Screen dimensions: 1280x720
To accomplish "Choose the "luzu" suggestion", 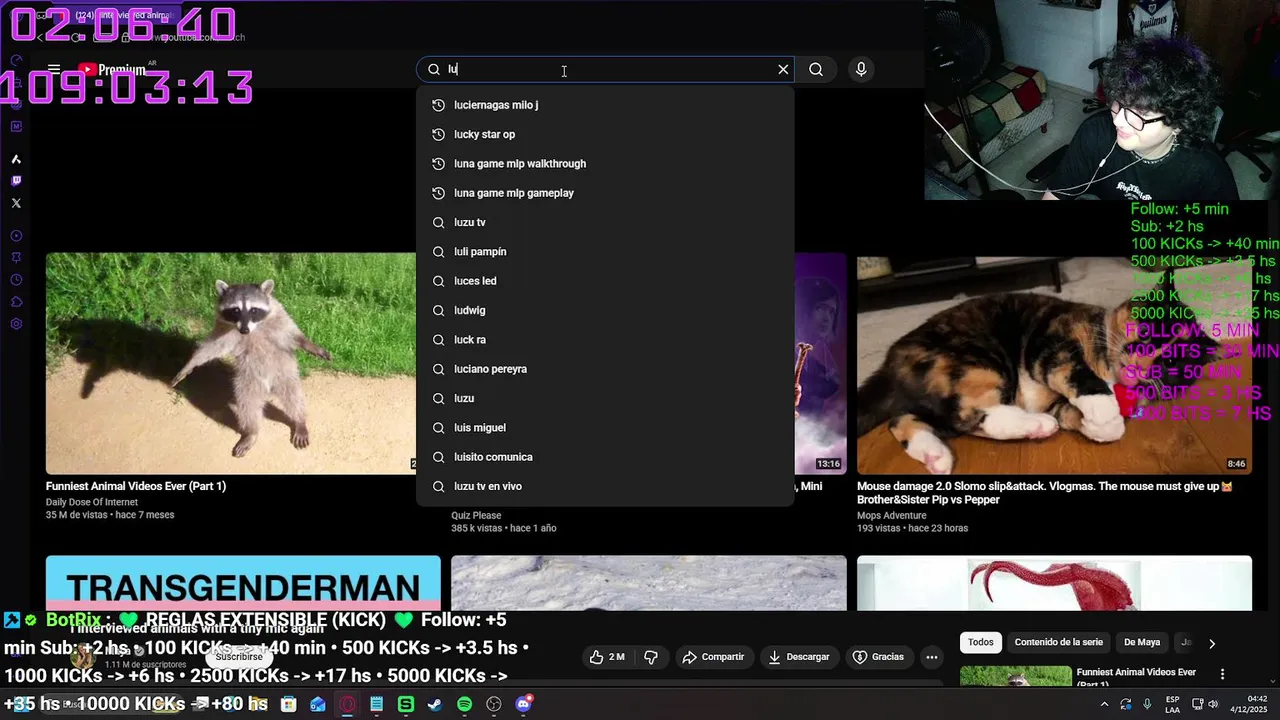I will coord(605,398).
